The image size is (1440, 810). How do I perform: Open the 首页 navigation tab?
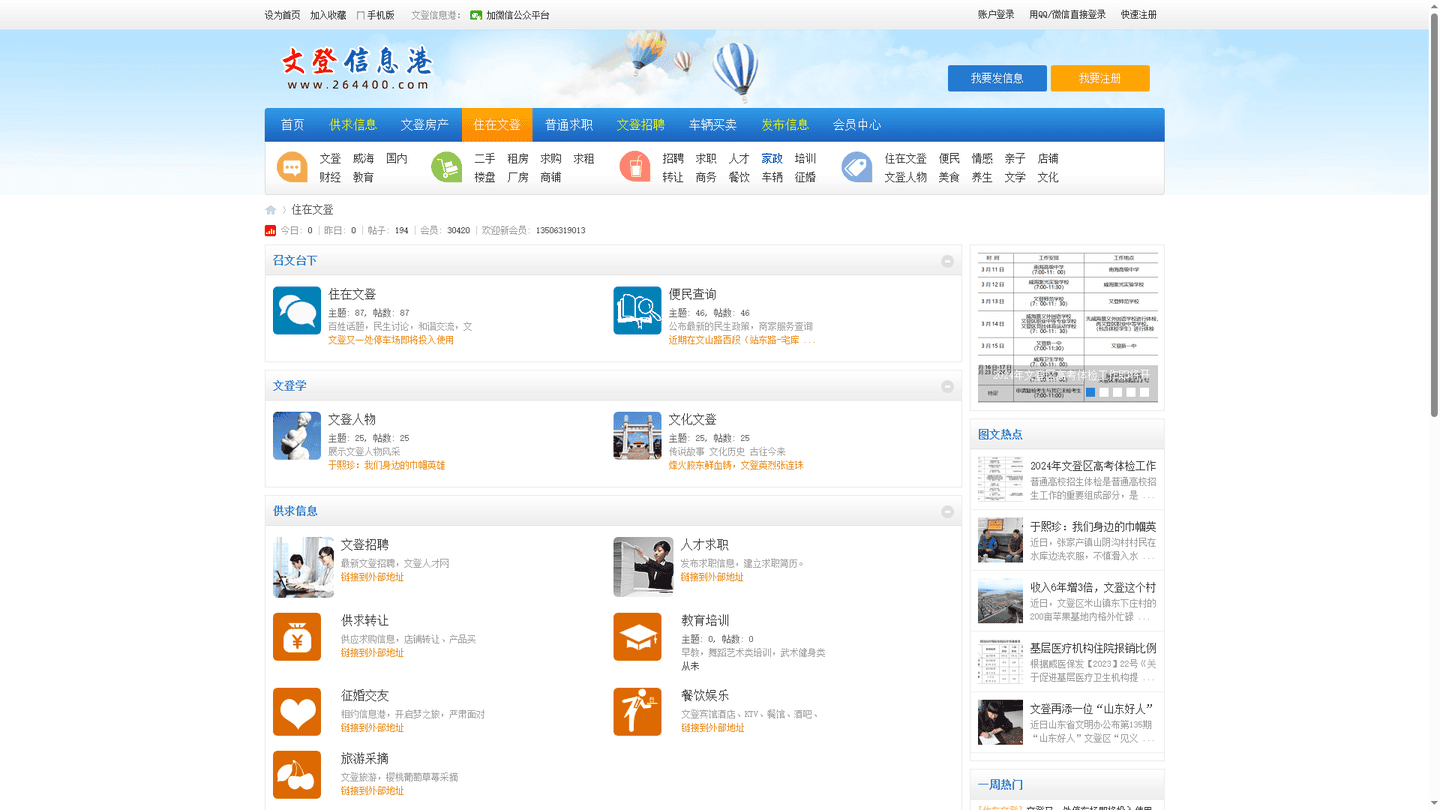292,125
